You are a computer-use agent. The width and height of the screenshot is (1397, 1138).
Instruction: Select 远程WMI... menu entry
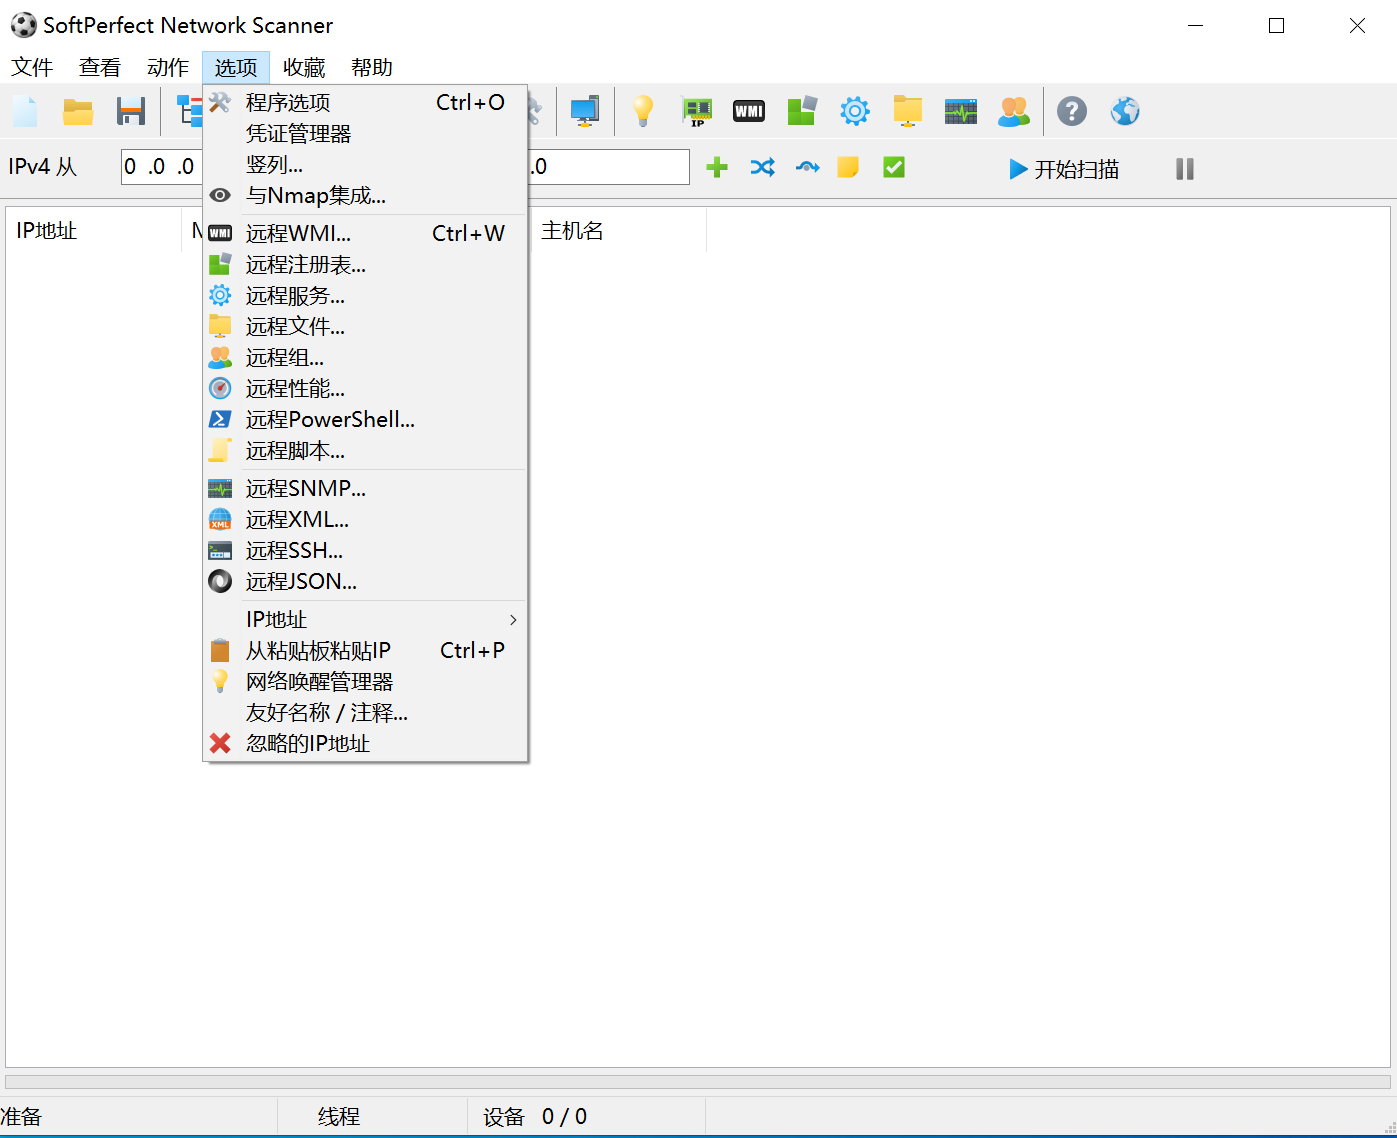[365, 233]
